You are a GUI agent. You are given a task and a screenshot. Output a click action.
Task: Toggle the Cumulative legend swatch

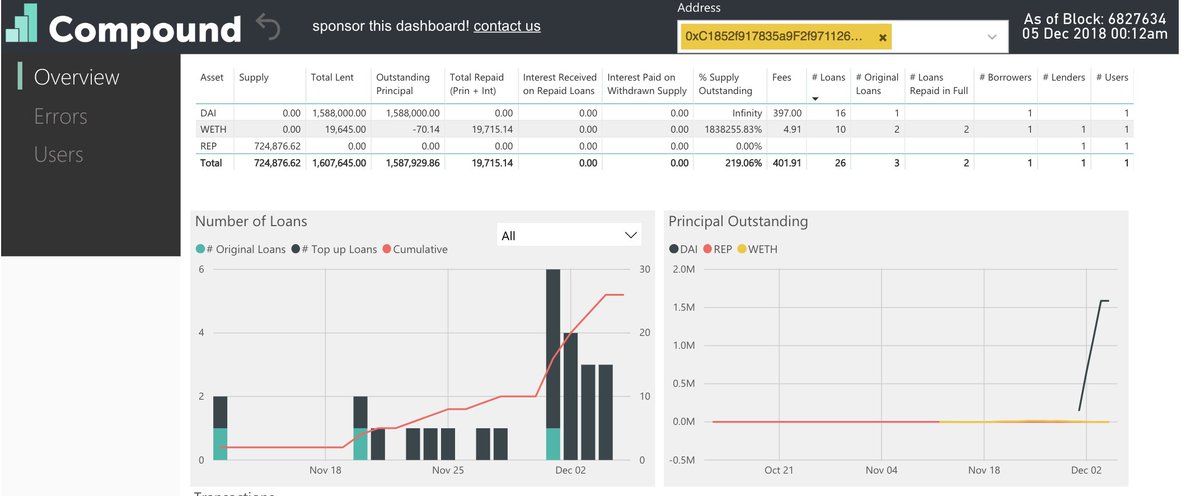coord(386,249)
